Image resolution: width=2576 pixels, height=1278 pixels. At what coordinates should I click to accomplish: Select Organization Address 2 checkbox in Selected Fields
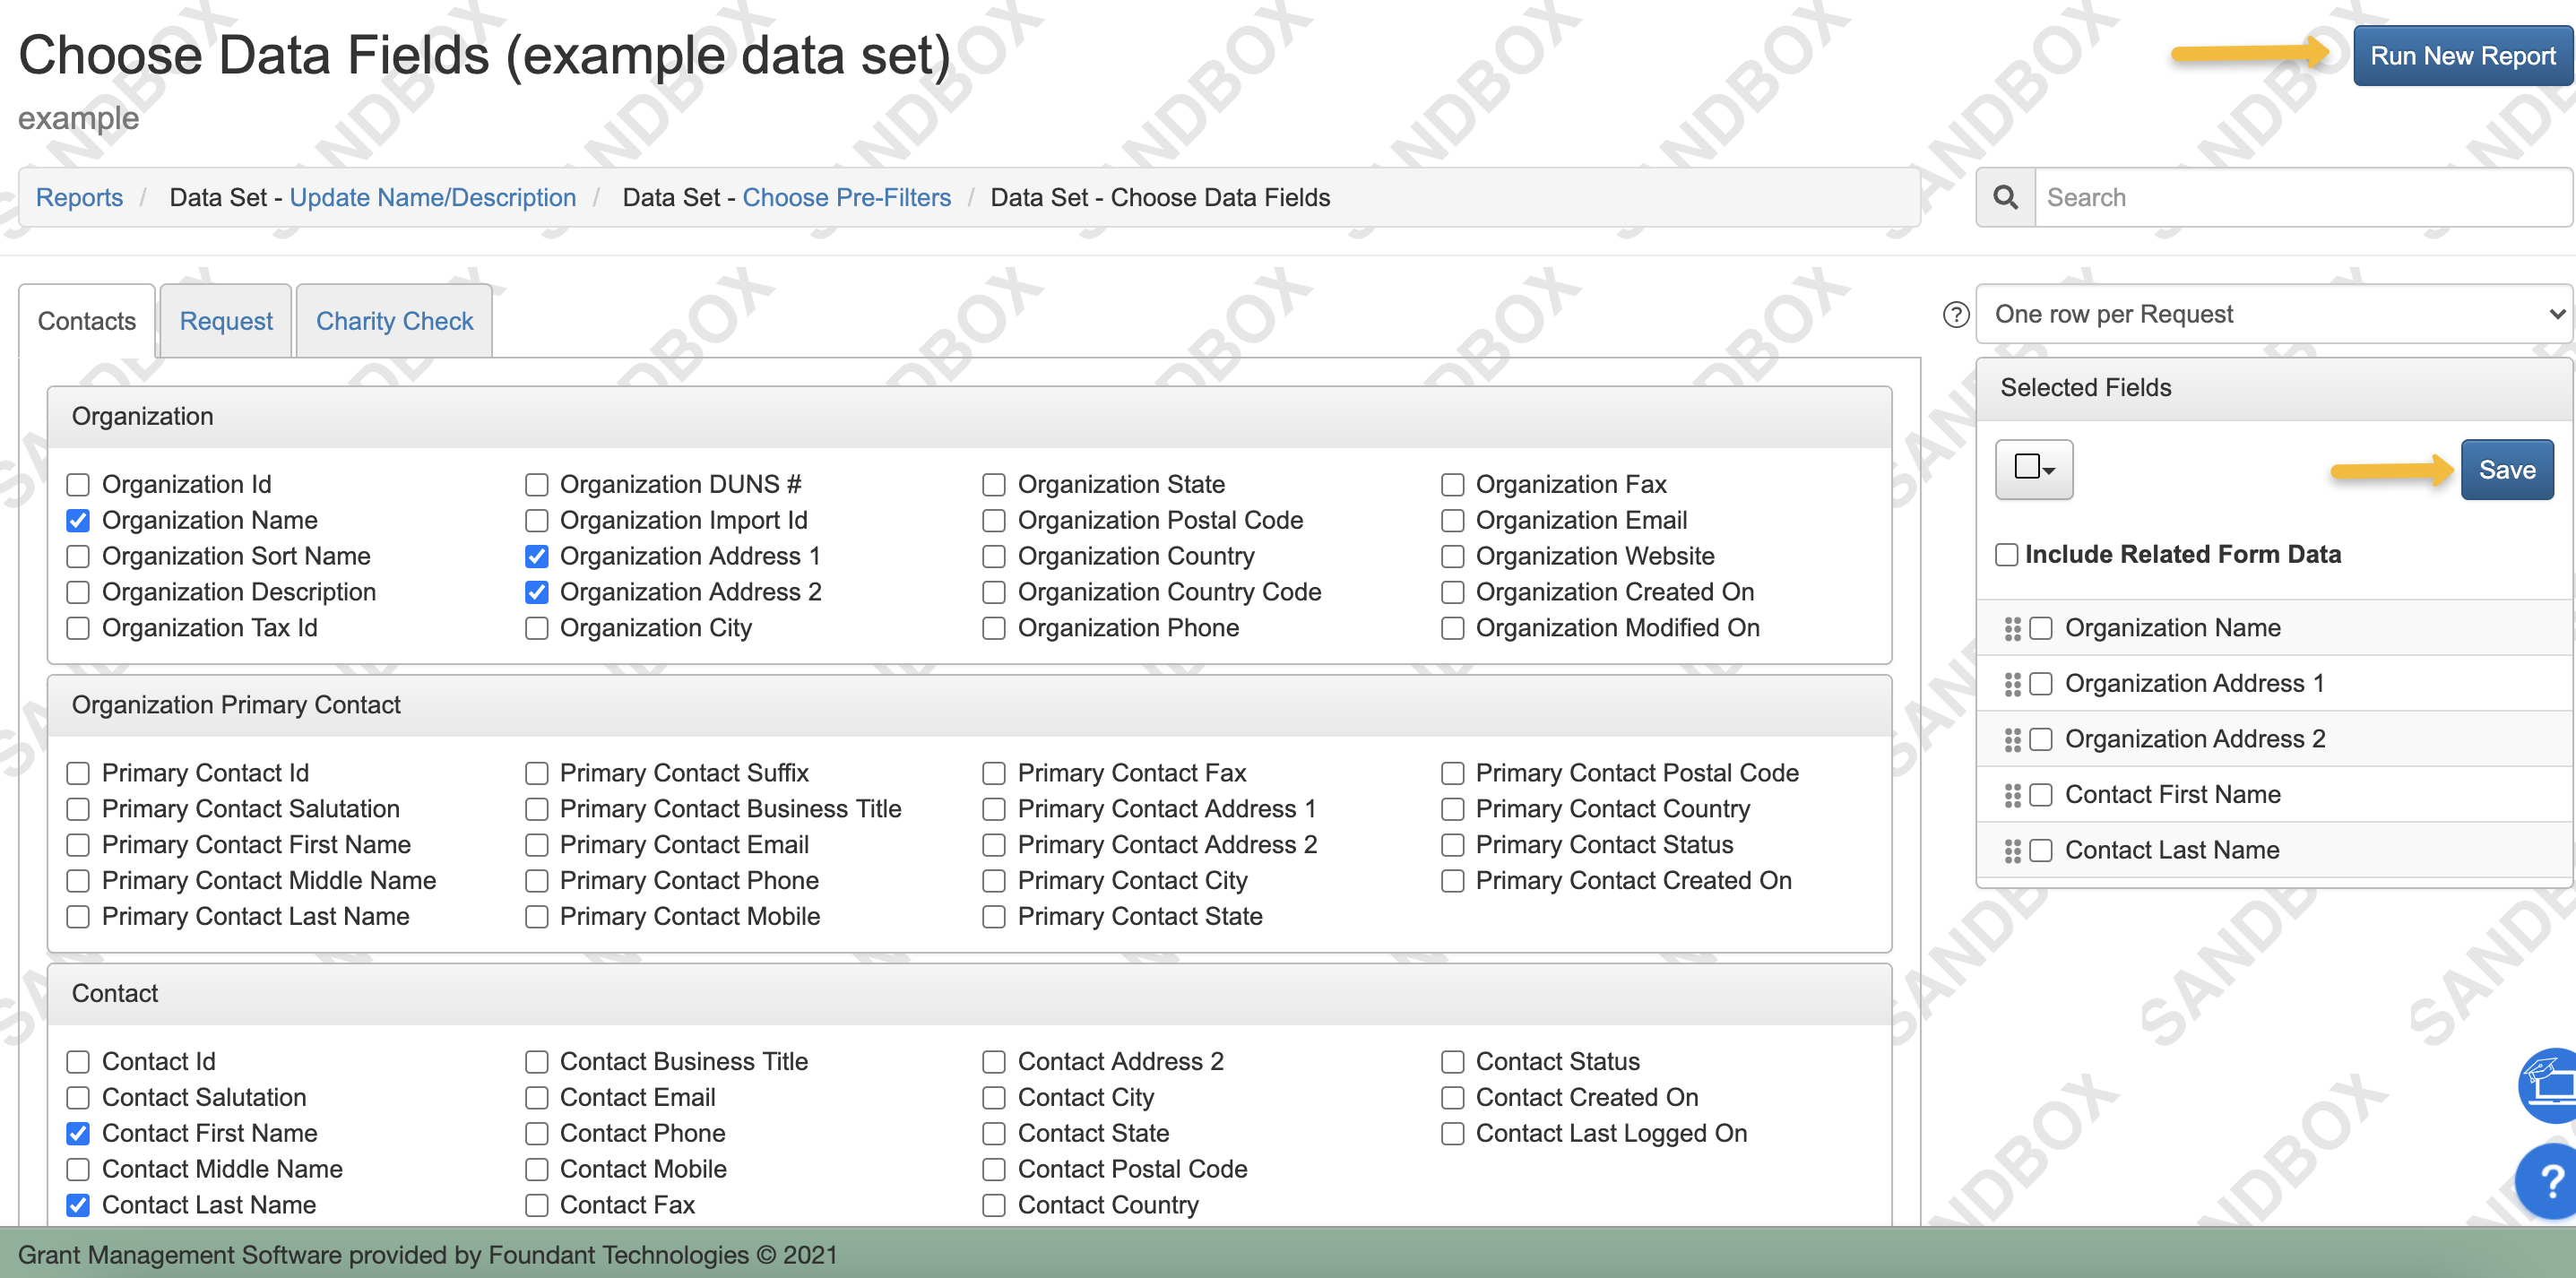pyautogui.click(x=2041, y=740)
